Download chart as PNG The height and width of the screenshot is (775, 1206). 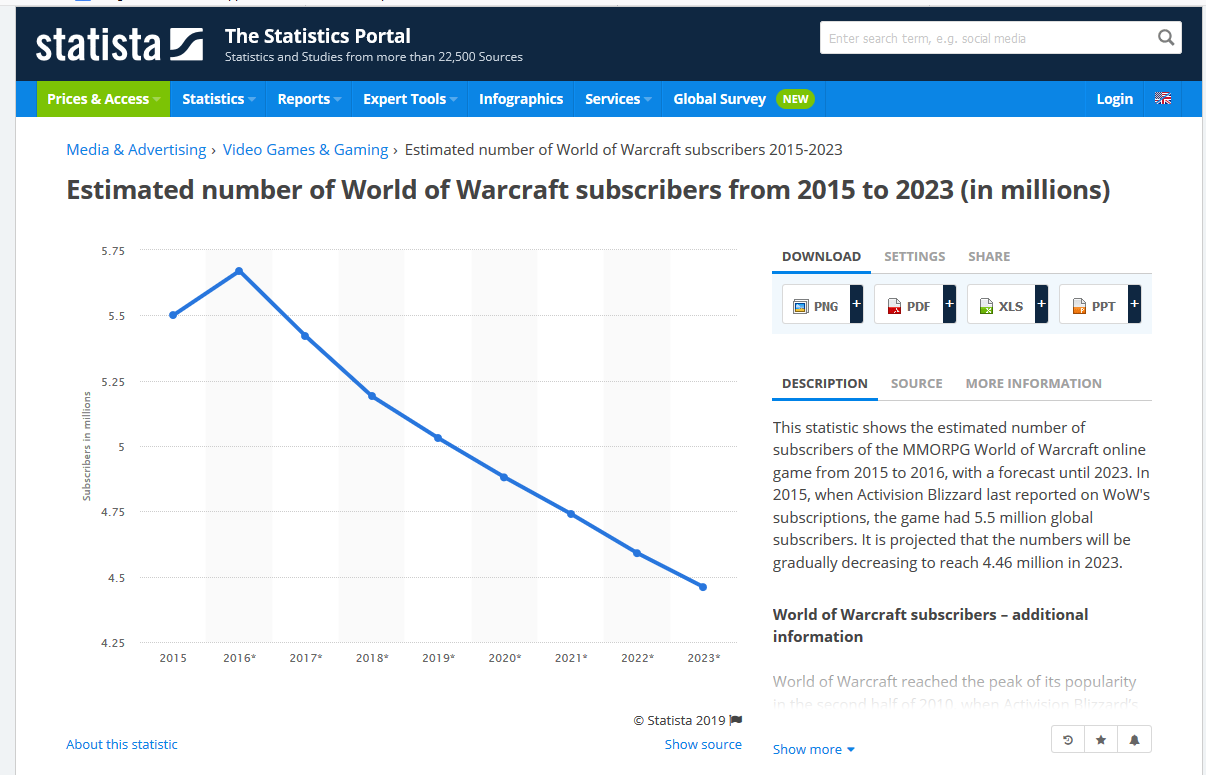(x=816, y=305)
